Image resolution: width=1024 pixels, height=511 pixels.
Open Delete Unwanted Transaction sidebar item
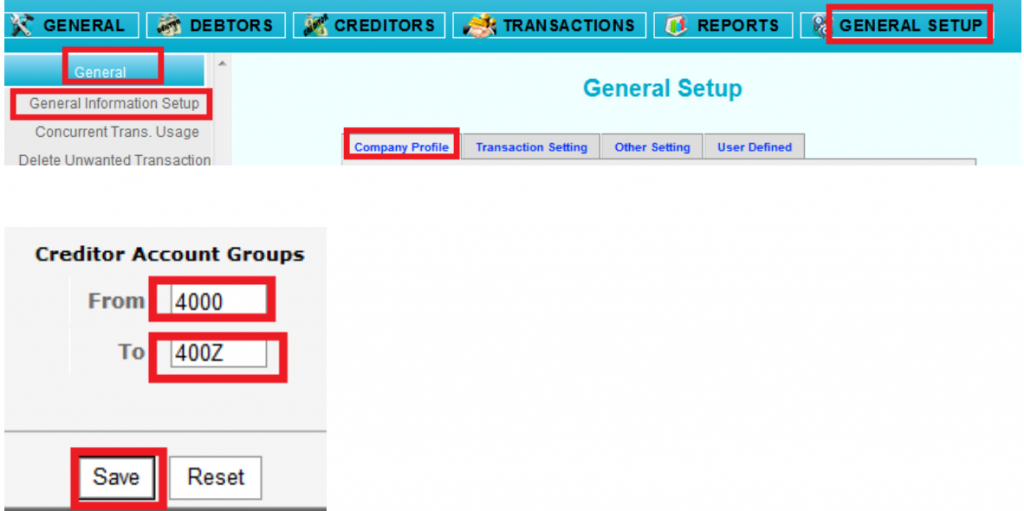pyautogui.click(x=114, y=159)
